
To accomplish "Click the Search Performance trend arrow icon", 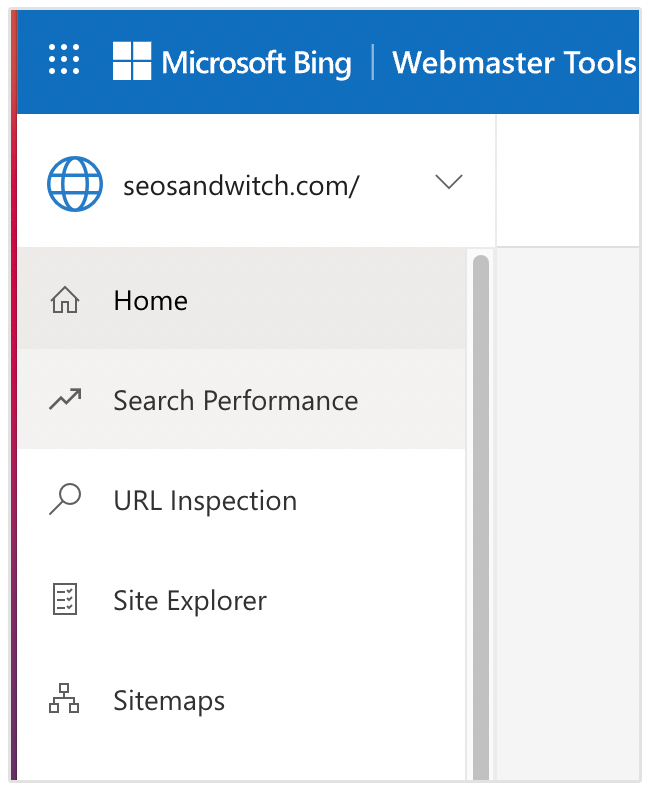I will (x=65, y=400).
